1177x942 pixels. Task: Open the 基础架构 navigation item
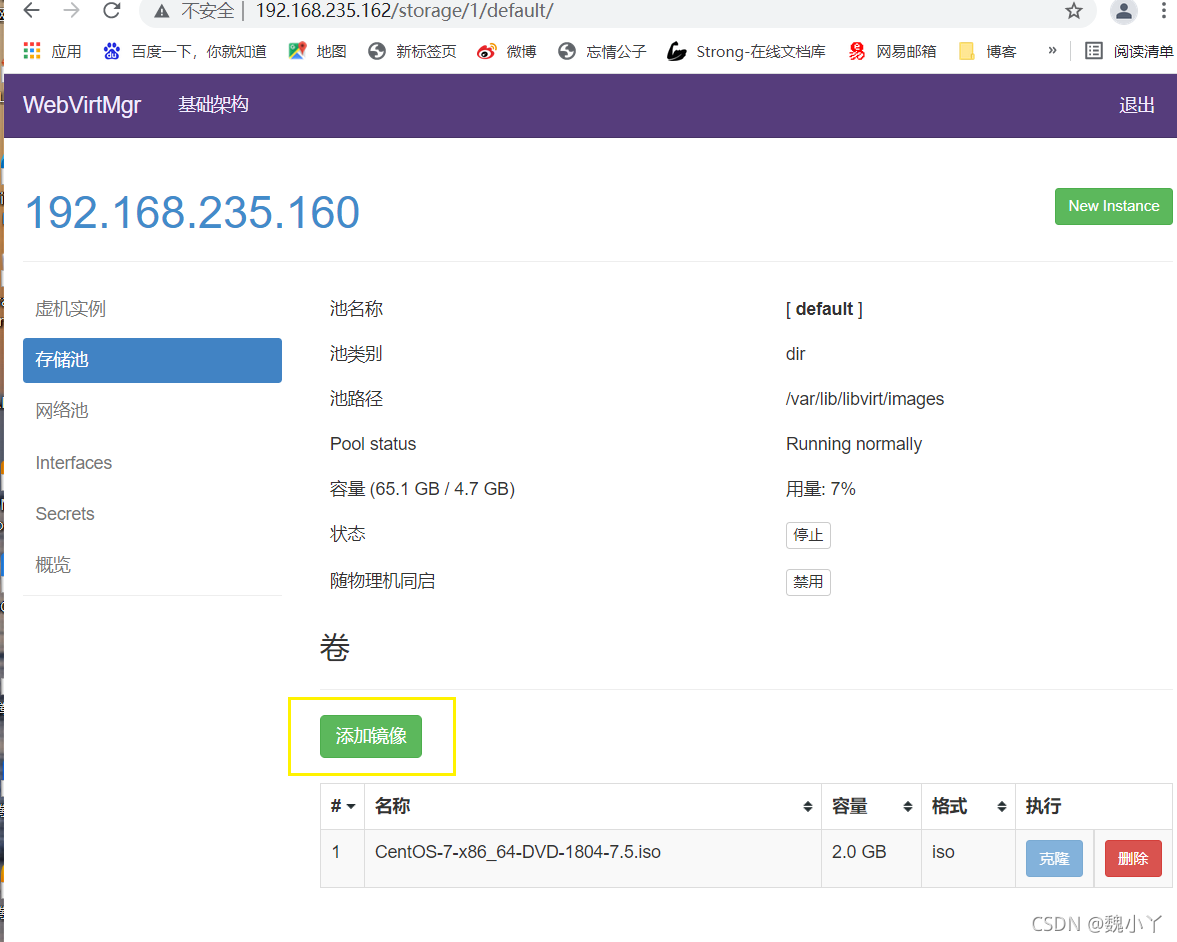pos(213,104)
